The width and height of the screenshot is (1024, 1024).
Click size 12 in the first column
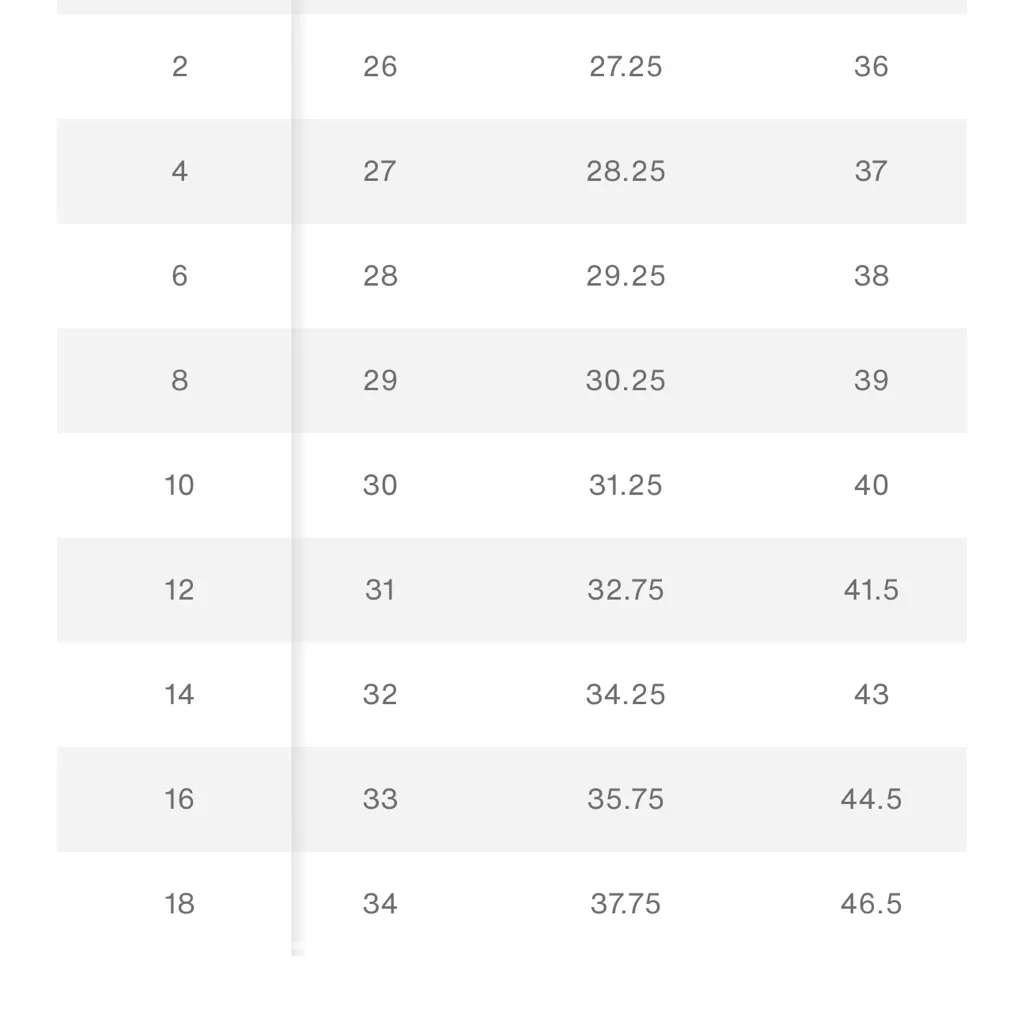[179, 590]
